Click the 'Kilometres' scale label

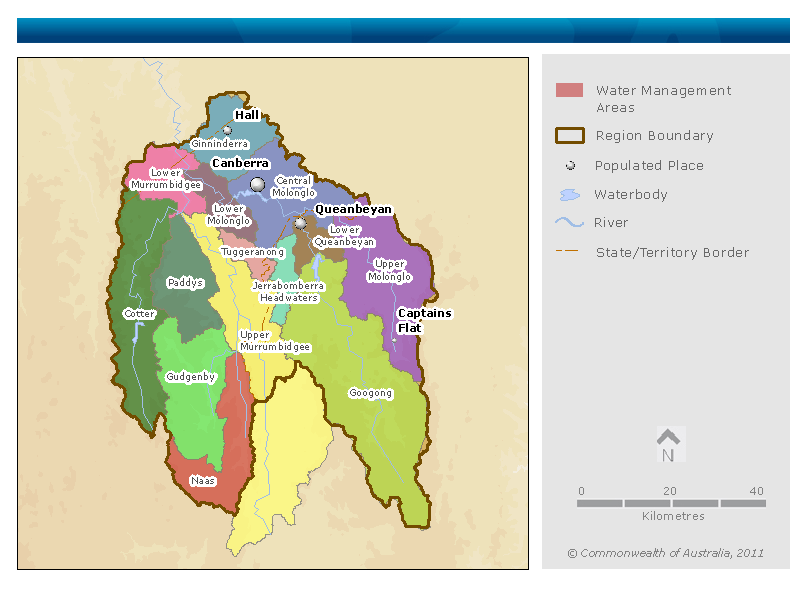[x=673, y=516]
